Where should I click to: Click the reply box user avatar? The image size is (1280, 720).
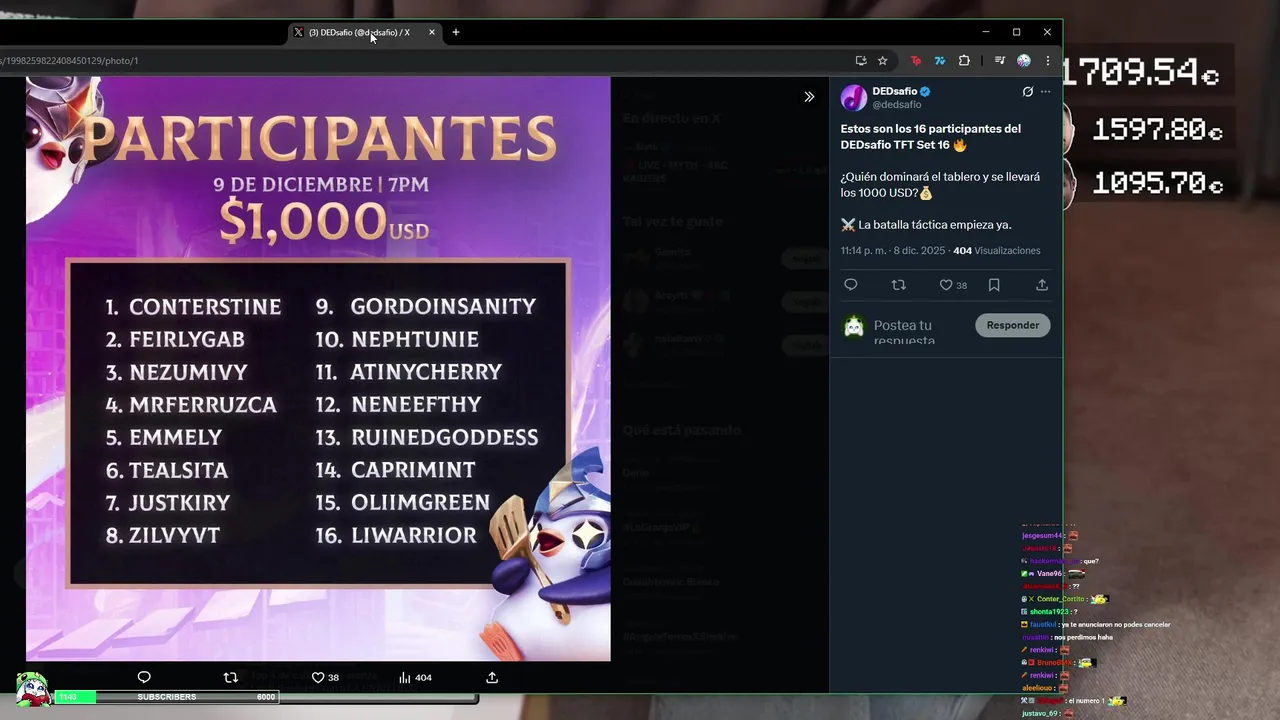tap(854, 326)
